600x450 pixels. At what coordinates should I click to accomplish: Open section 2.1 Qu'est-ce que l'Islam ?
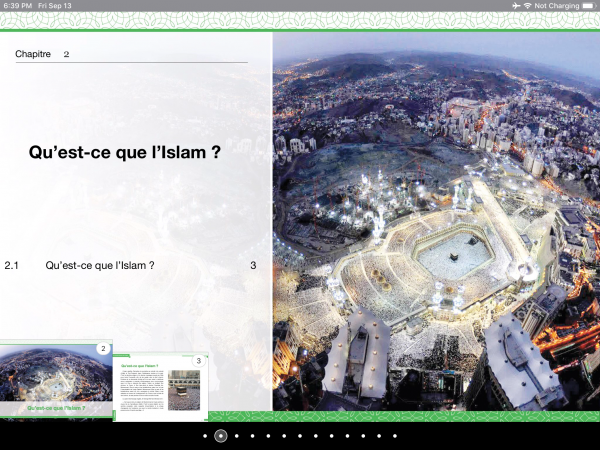(100, 265)
